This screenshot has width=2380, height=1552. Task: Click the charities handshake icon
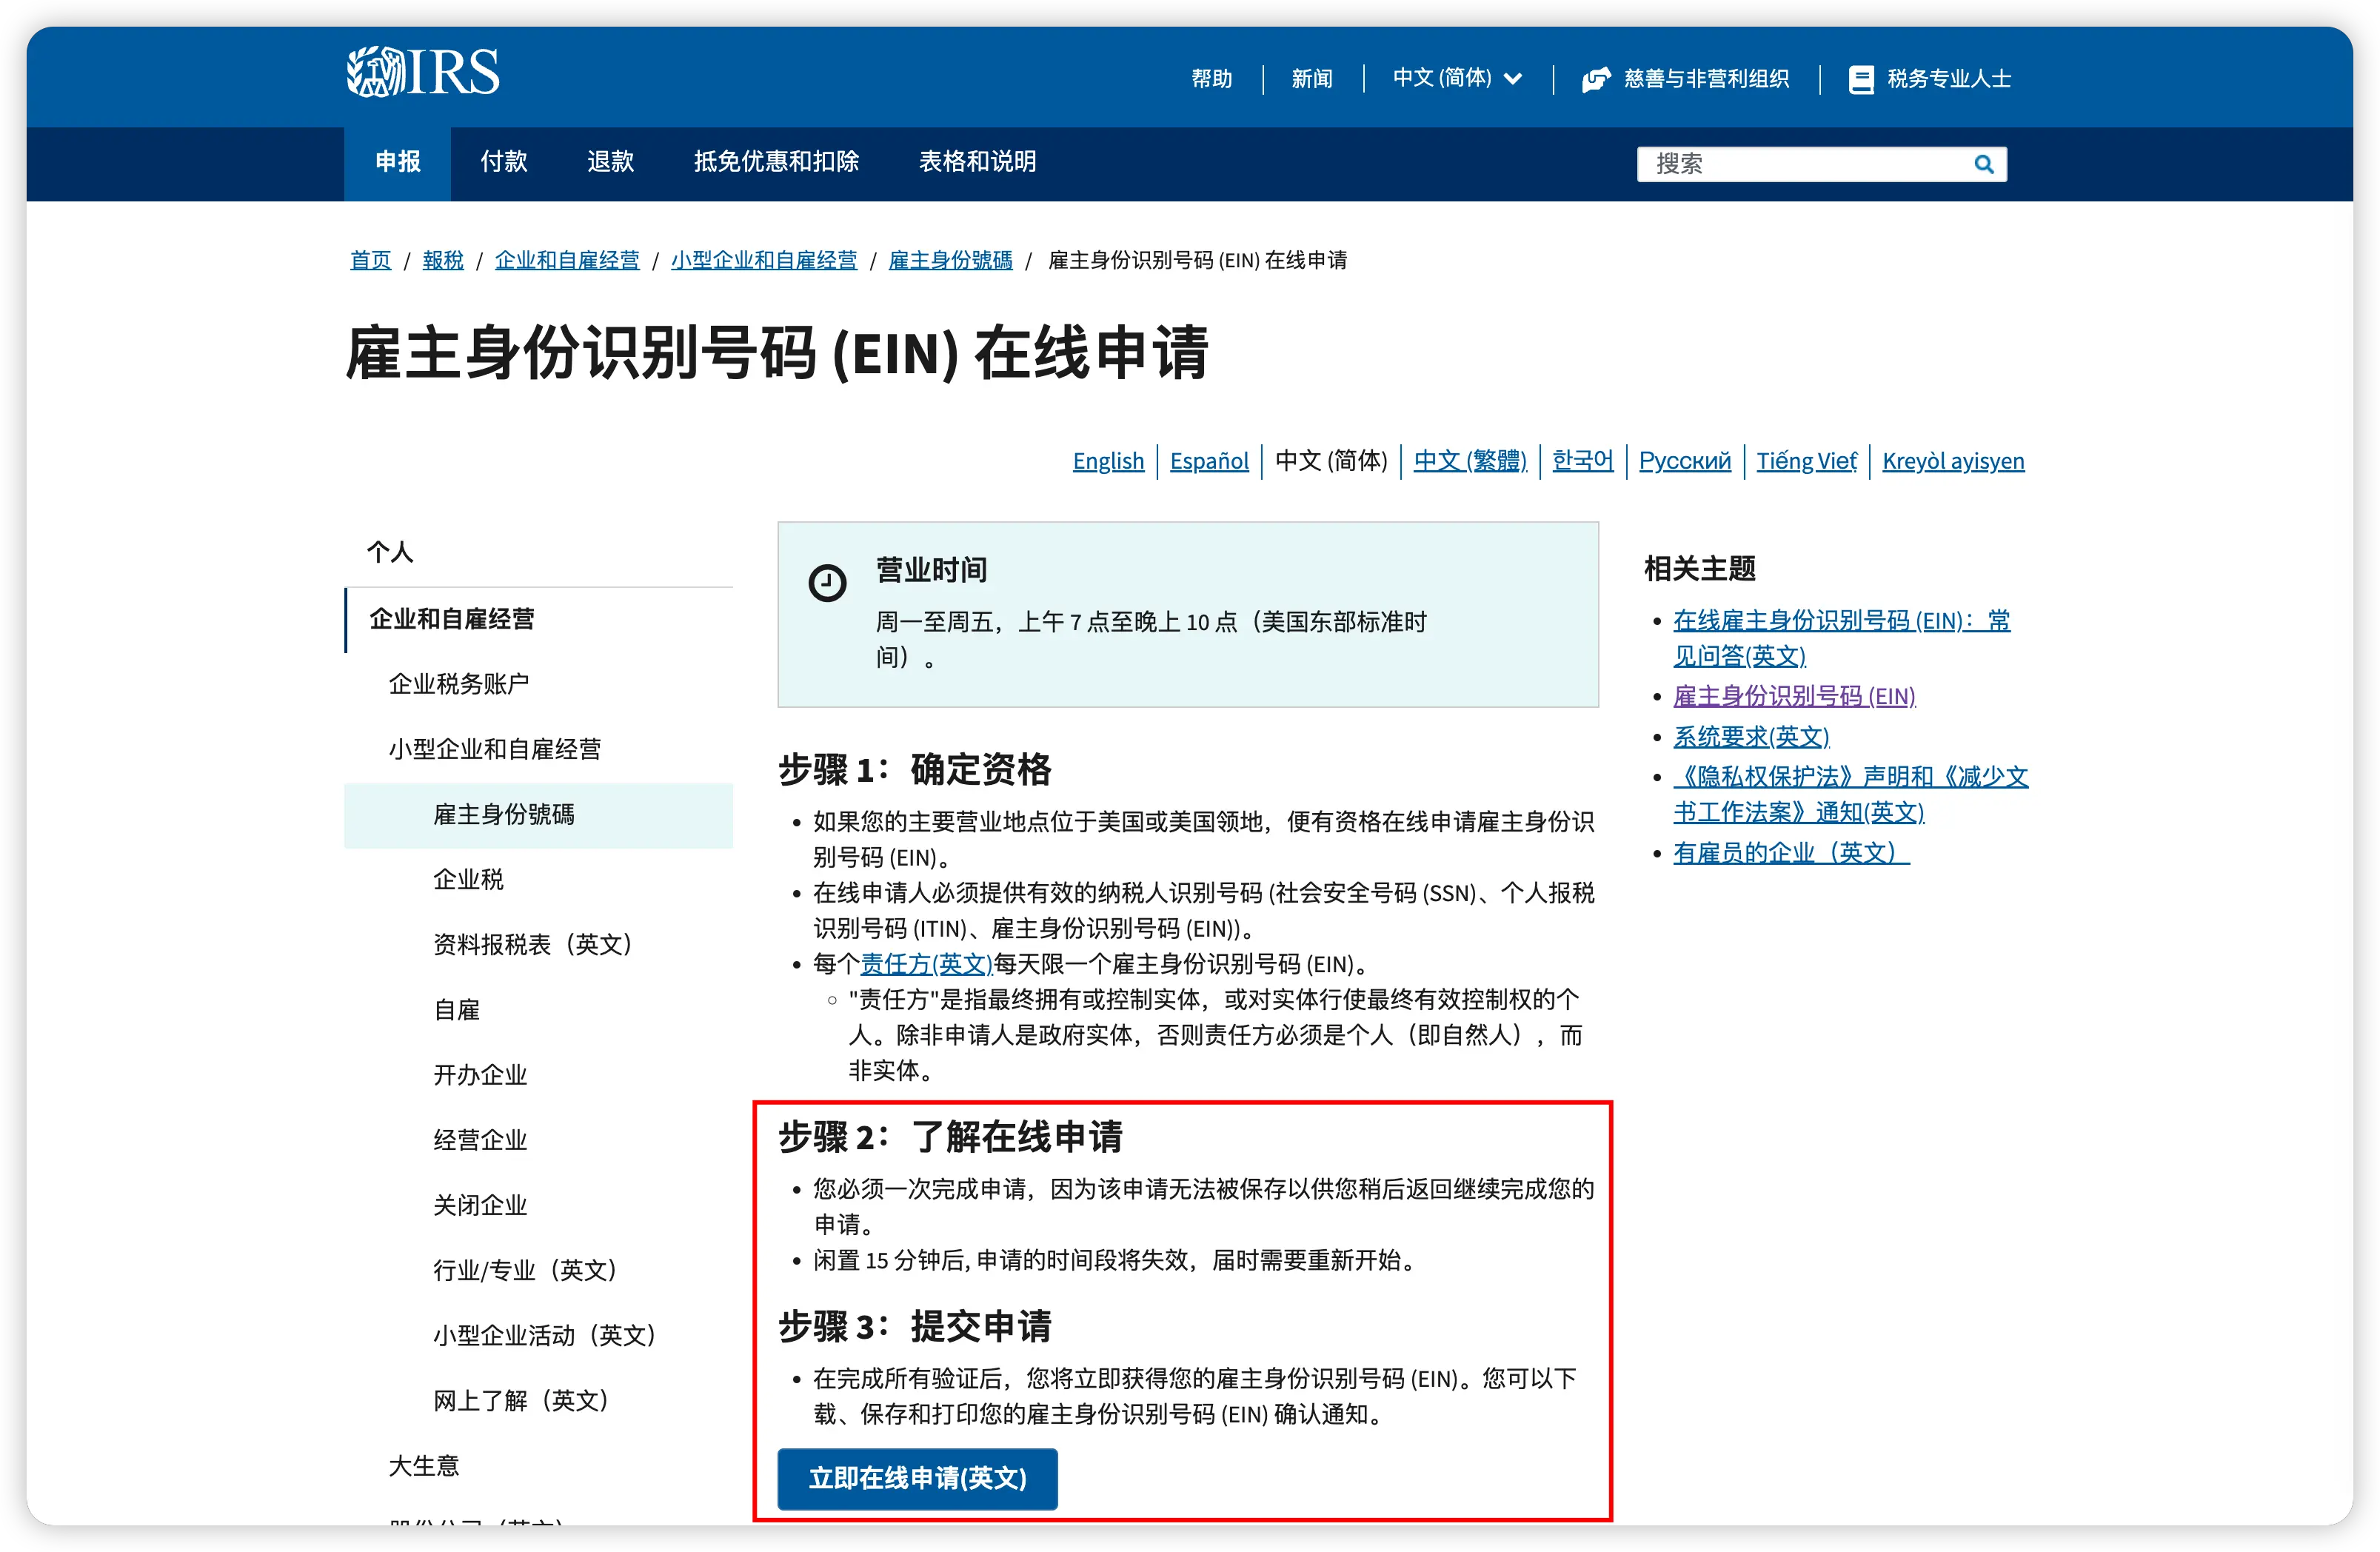pyautogui.click(x=1596, y=79)
